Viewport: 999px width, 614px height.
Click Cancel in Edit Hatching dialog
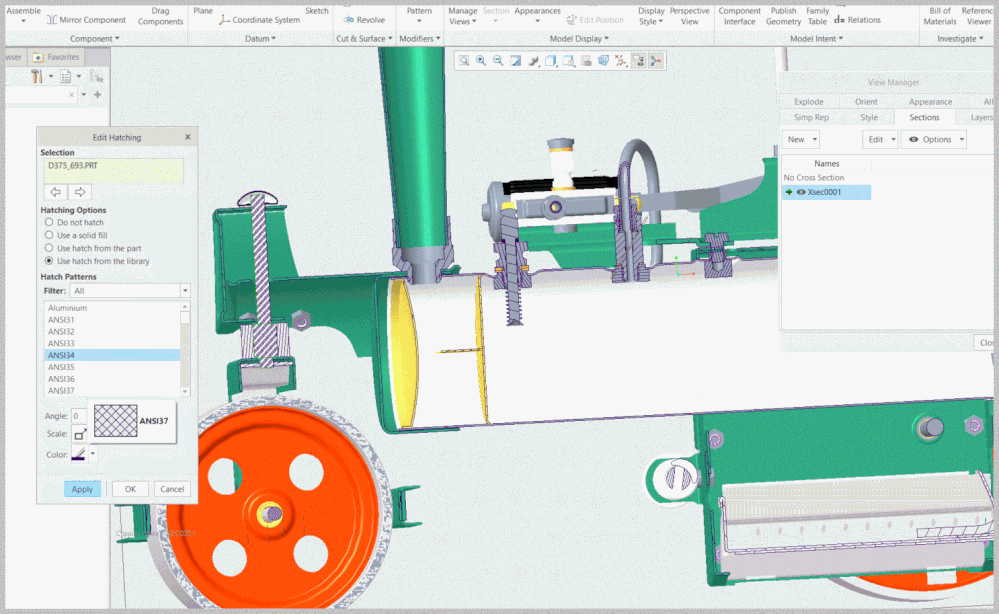pyautogui.click(x=172, y=489)
